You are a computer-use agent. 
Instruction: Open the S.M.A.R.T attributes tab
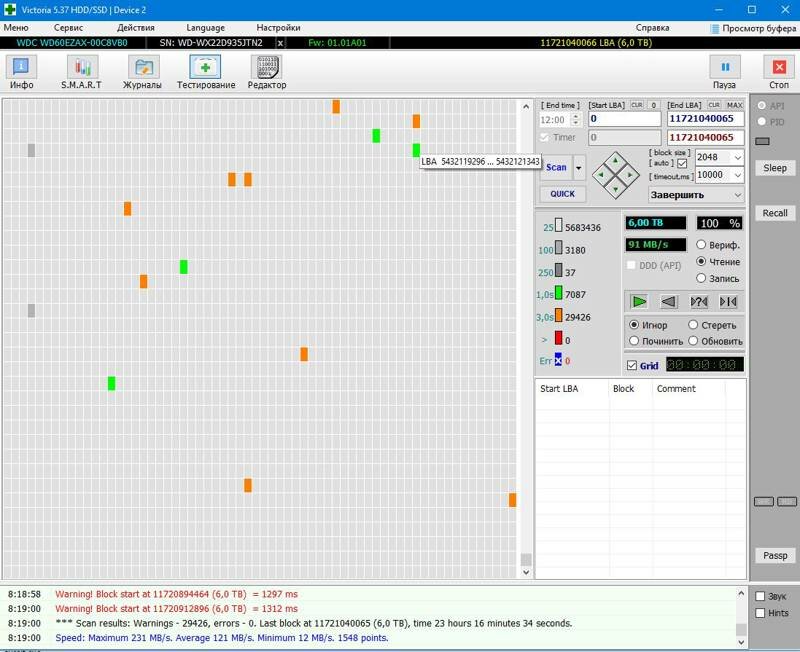[82, 72]
